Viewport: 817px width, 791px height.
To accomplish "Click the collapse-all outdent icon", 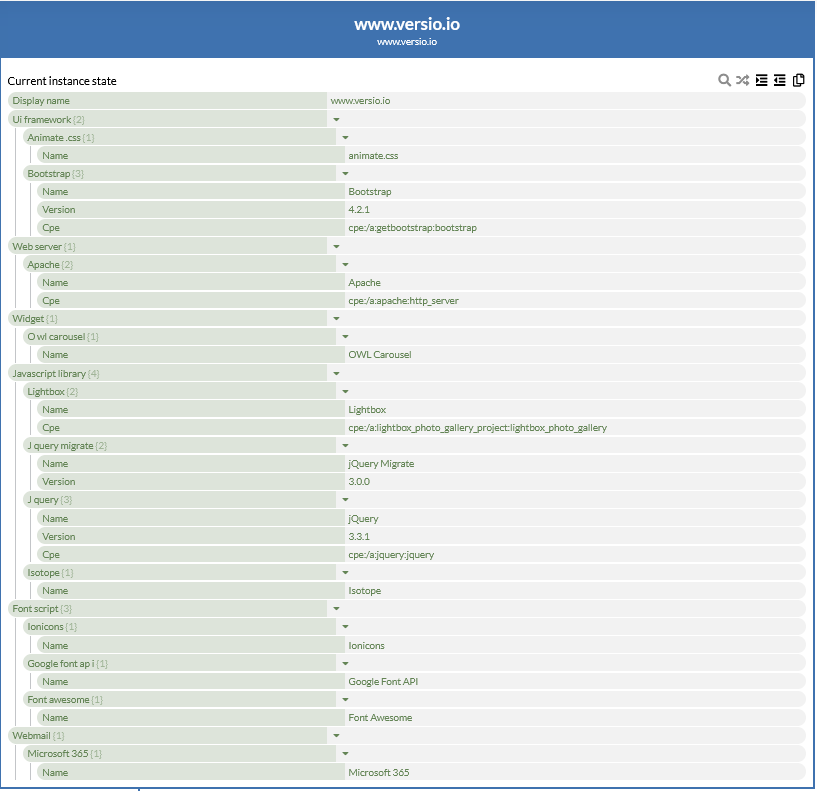I will (x=779, y=80).
